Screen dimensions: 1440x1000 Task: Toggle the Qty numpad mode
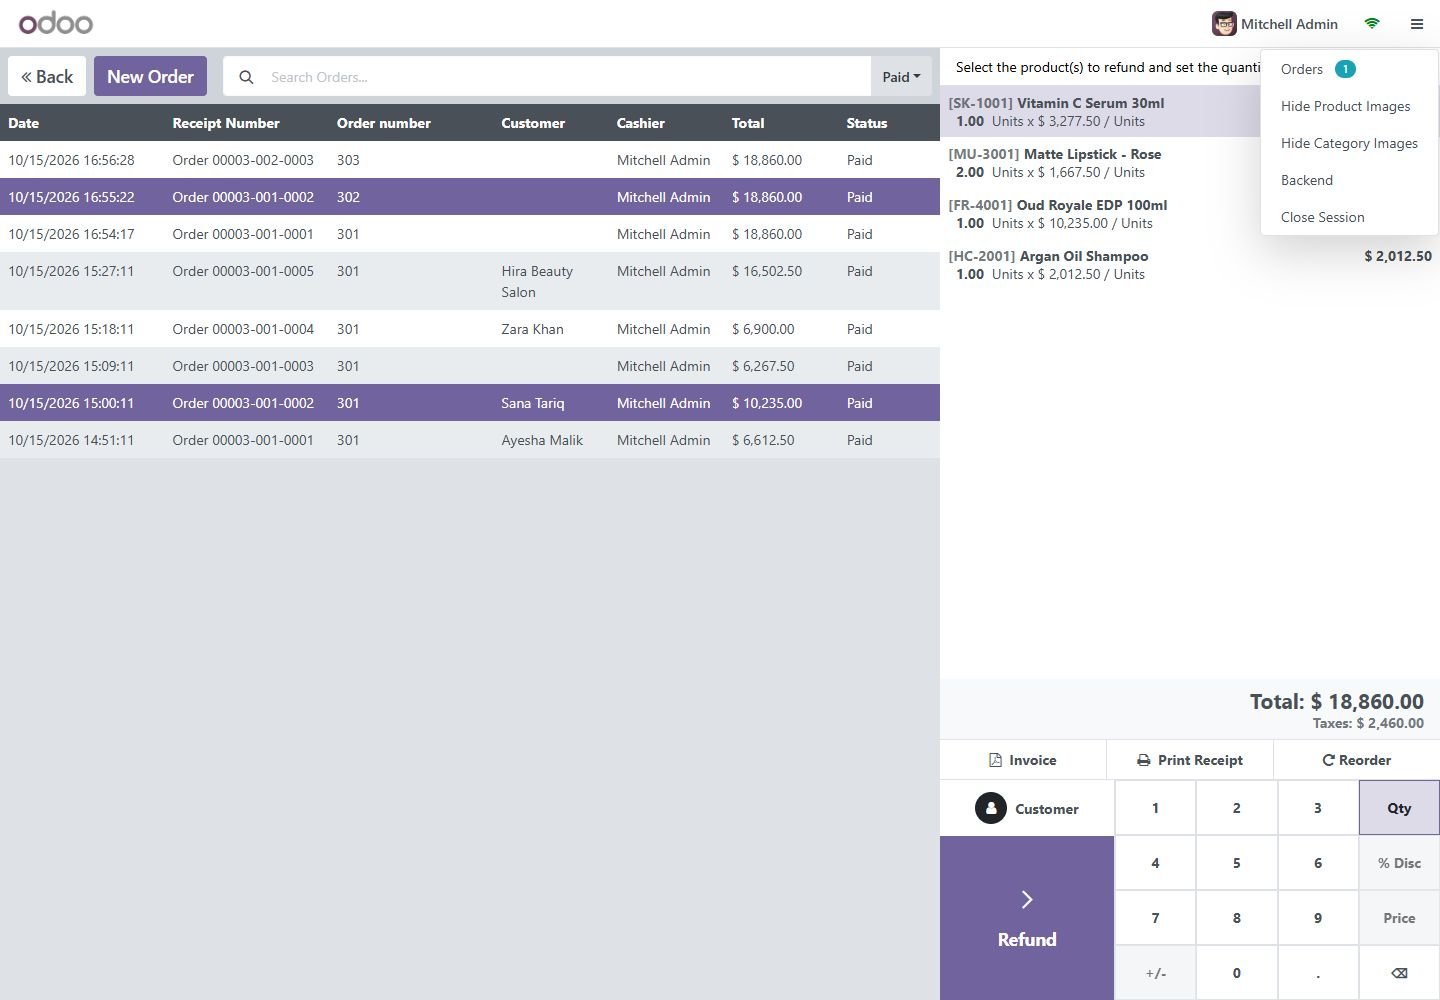pyautogui.click(x=1399, y=808)
